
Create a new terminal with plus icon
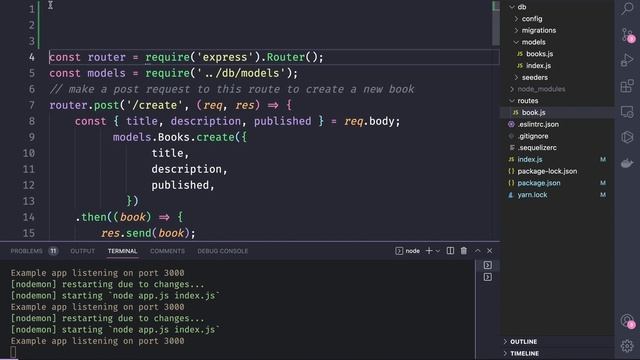(429, 251)
